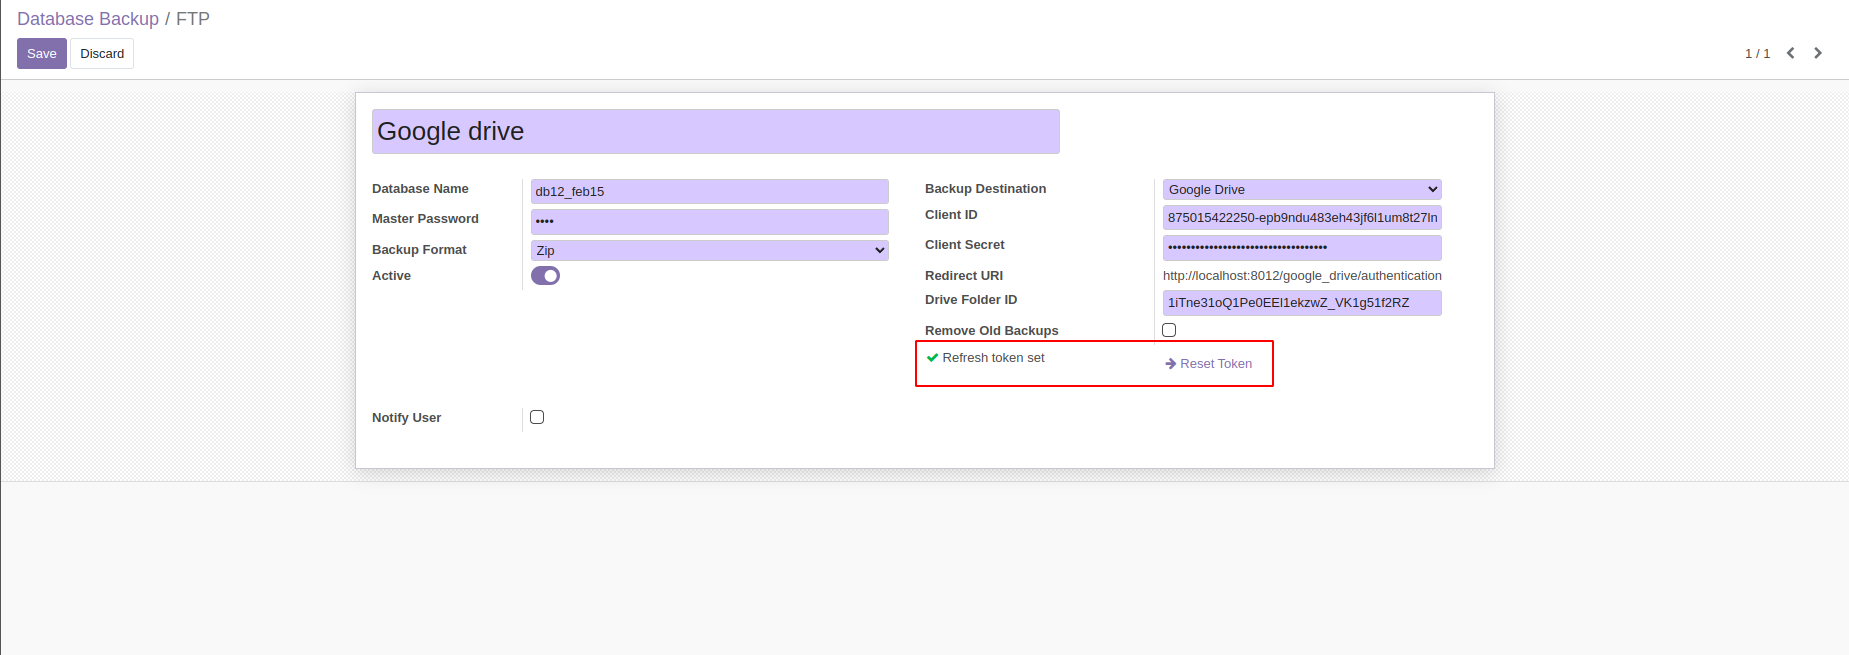
Task: Click the Client ID label
Action: (x=951, y=215)
